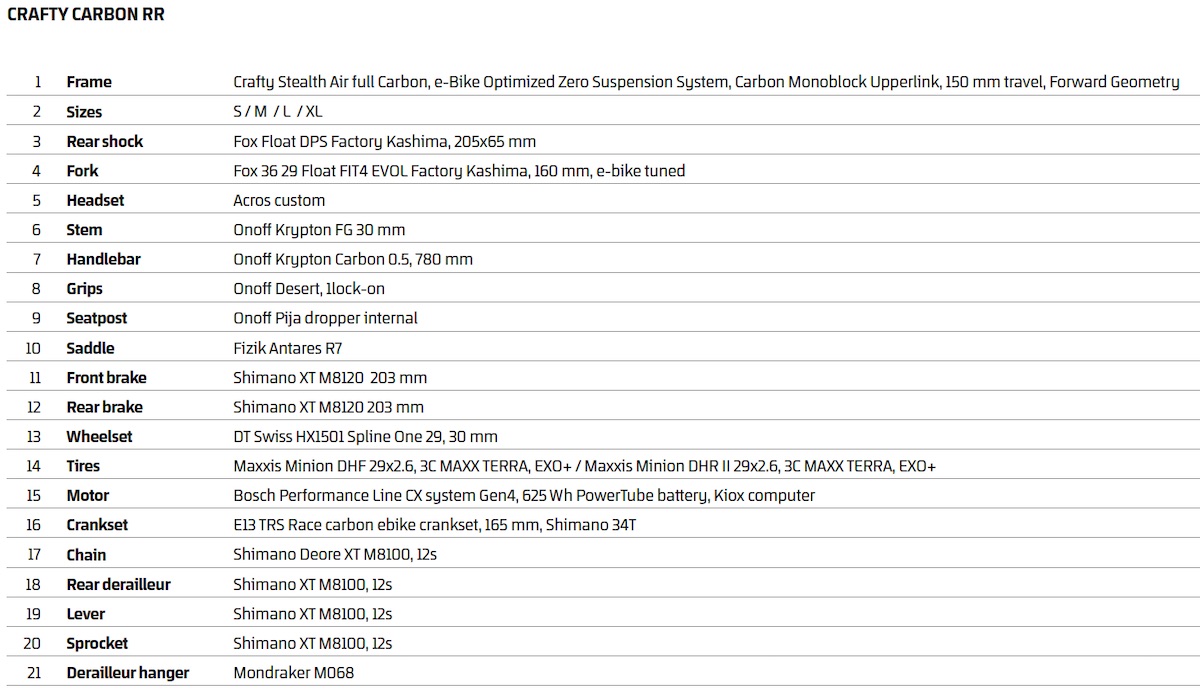
Task: Click the CRAFTY CARBON RR heading
Action: tap(86, 15)
